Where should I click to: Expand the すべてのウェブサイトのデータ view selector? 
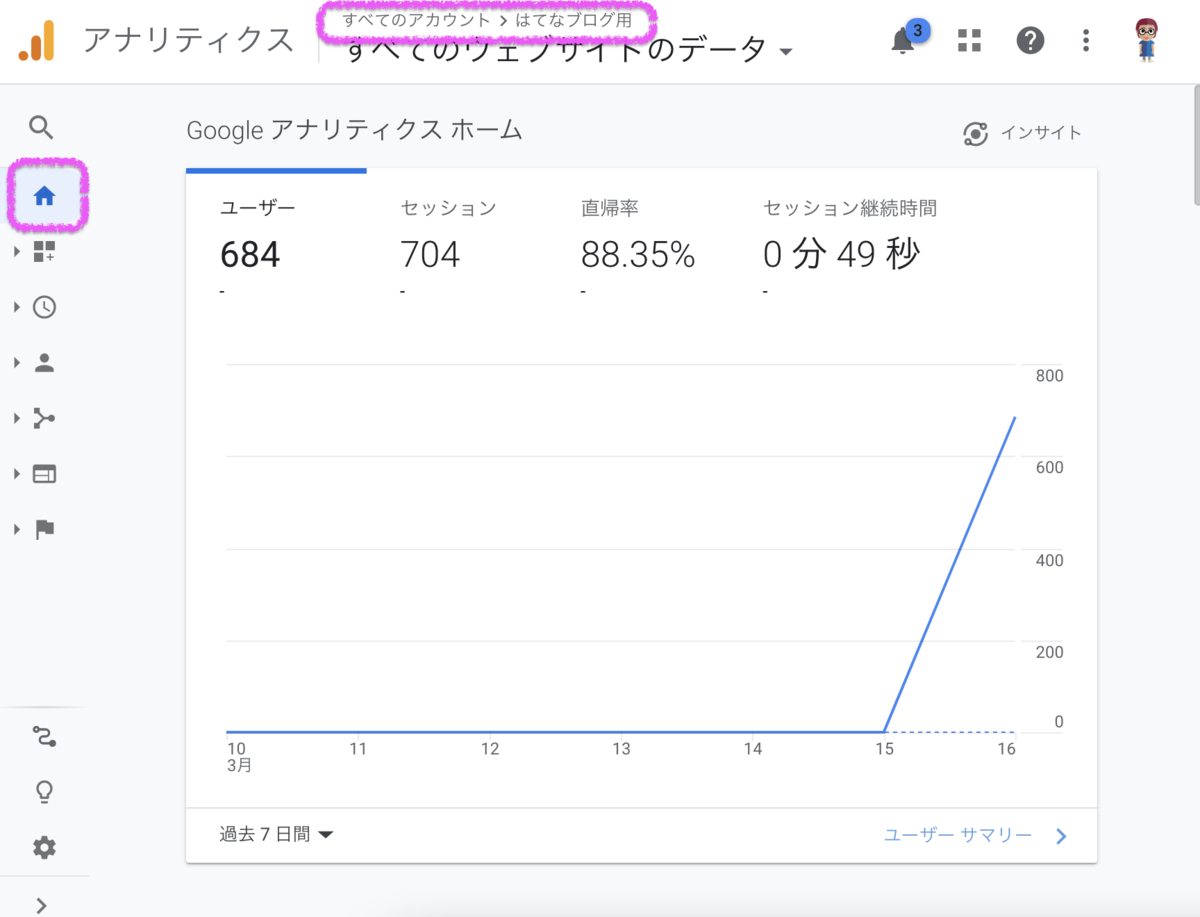point(568,50)
